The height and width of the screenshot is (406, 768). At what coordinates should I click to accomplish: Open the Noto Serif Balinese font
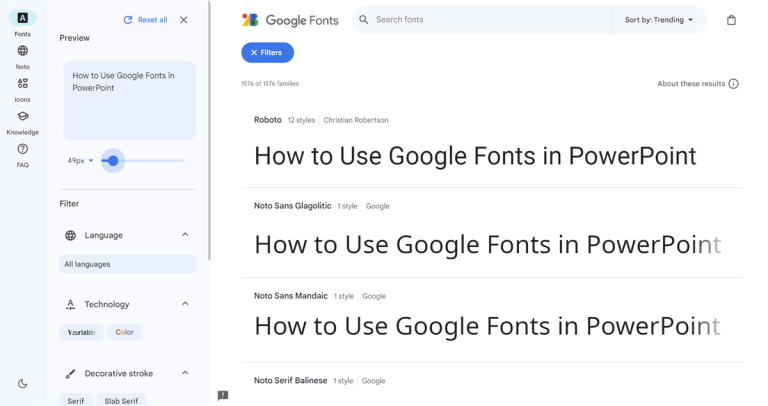(x=290, y=381)
